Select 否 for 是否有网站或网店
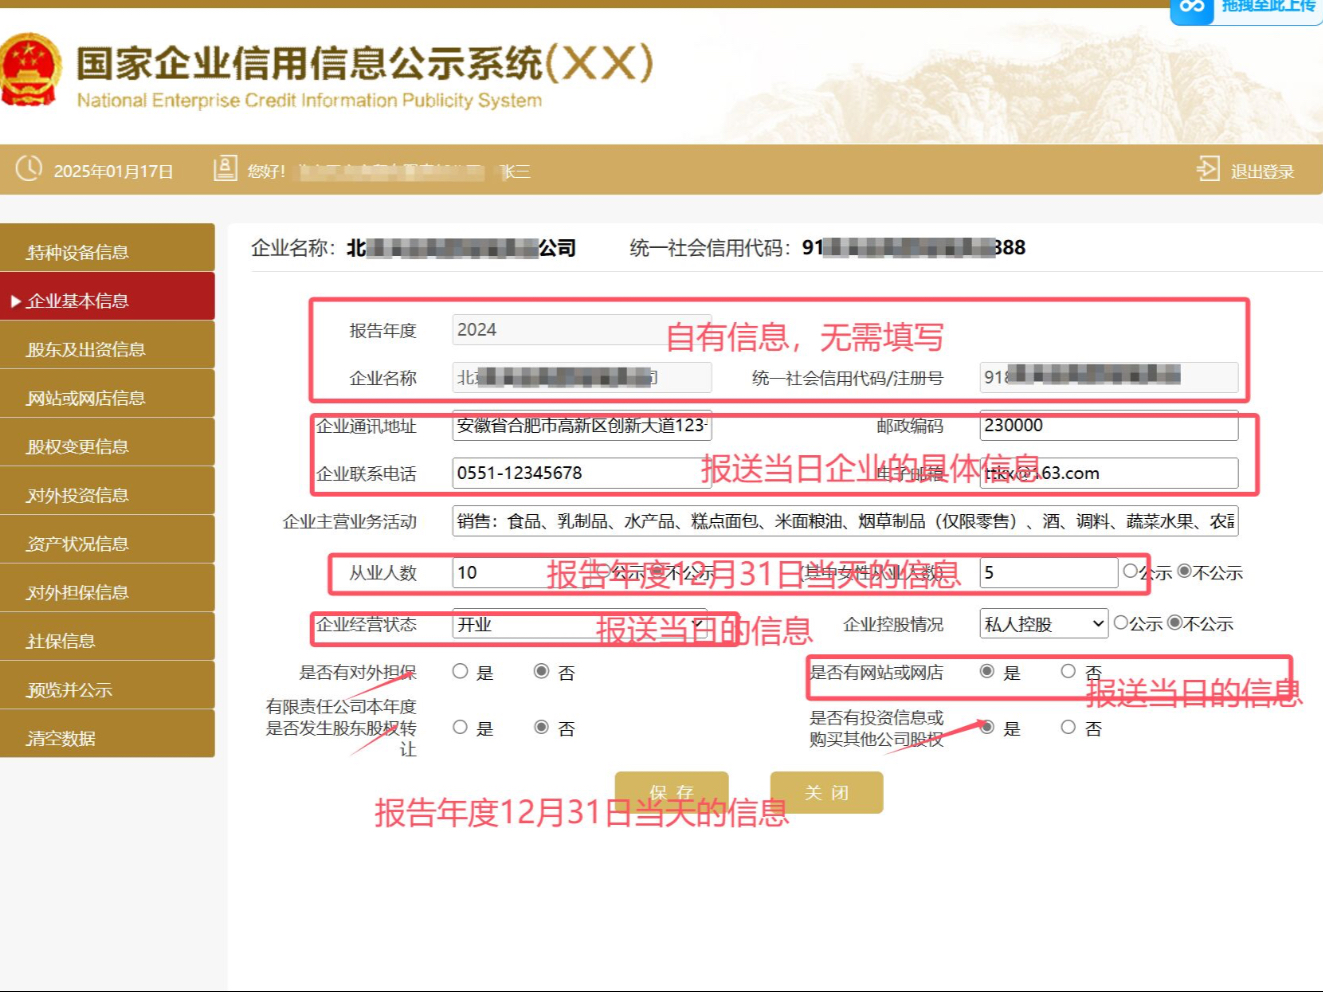1323x992 pixels. click(1068, 671)
